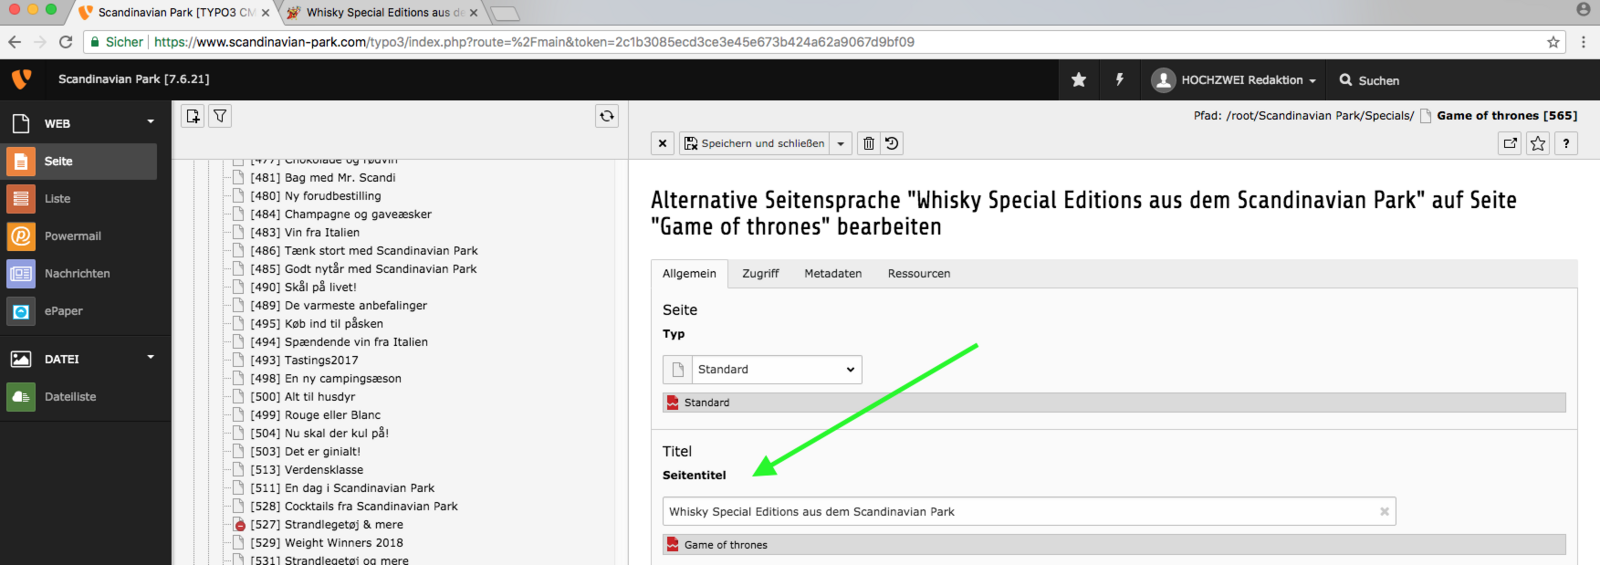Viewport: 1600px width, 565px height.
Task: Select Weight Winners 2018 page in tree
Action: click(x=343, y=543)
